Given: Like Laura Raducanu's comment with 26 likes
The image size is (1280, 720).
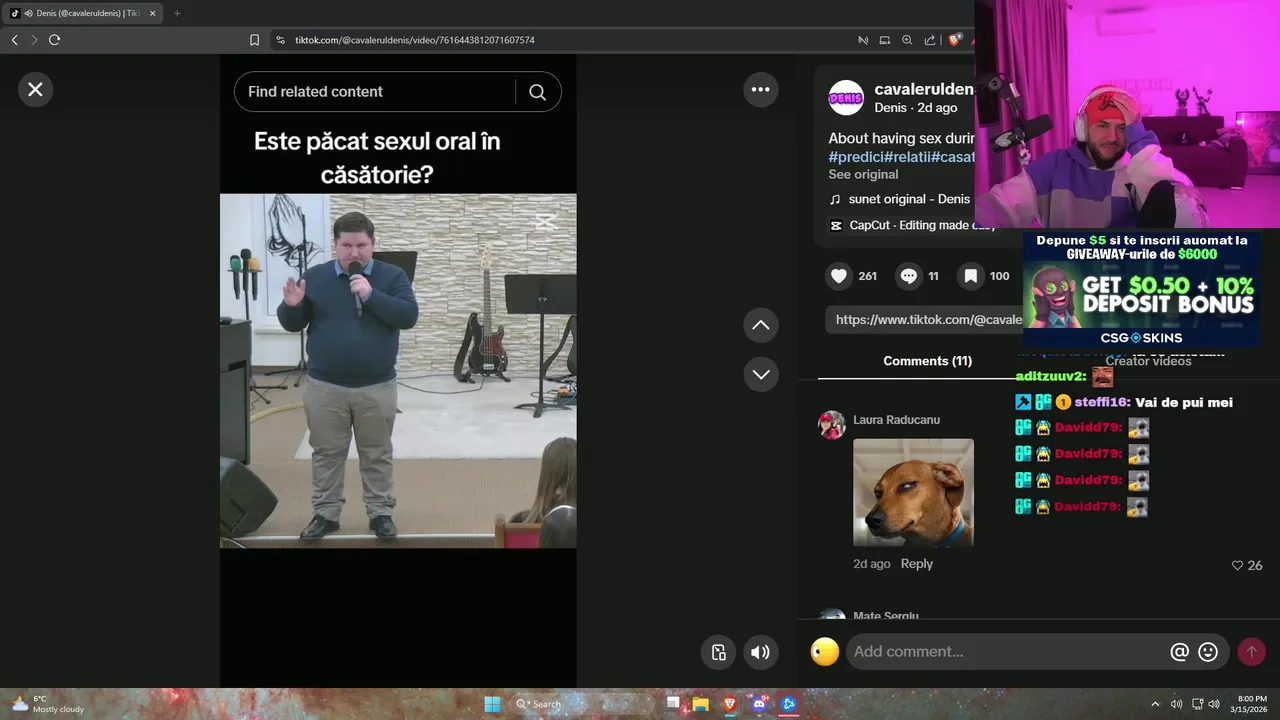Looking at the screenshot, I should tap(1238, 566).
